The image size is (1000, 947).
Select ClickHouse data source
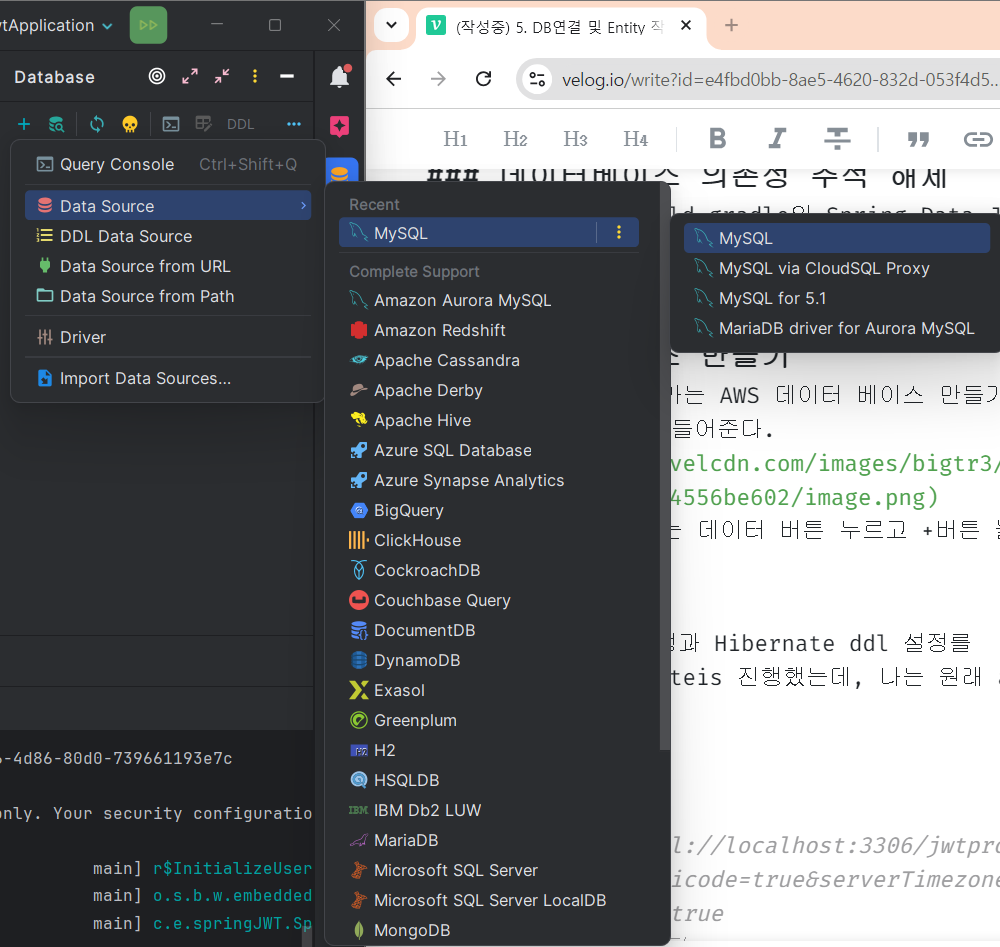(489, 540)
